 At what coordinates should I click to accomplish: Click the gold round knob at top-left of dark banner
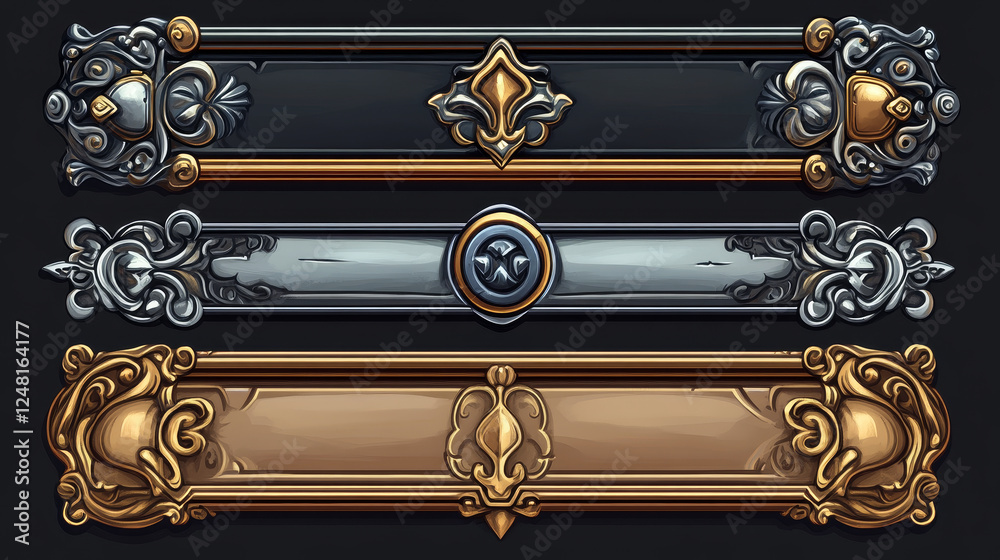pos(183,34)
